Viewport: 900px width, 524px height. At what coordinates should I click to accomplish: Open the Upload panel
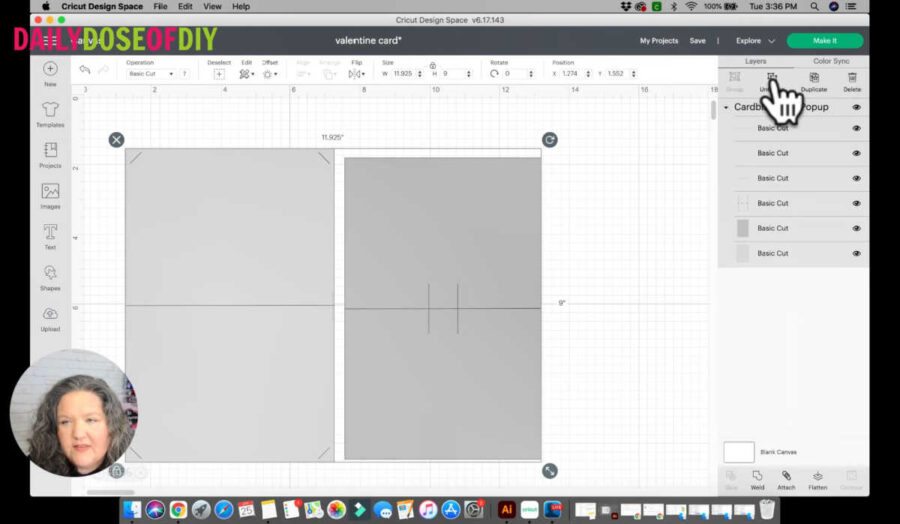point(50,318)
